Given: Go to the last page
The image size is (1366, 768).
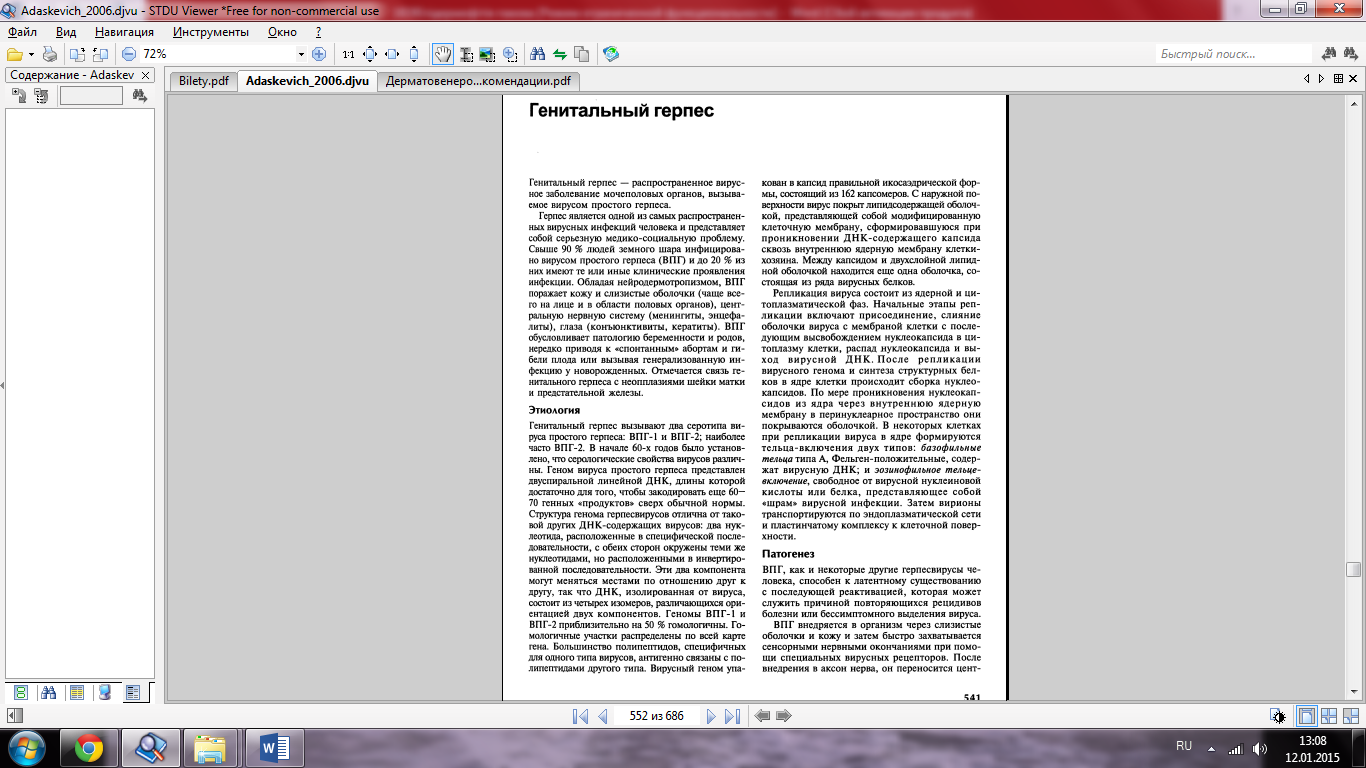Looking at the screenshot, I should 732,716.
